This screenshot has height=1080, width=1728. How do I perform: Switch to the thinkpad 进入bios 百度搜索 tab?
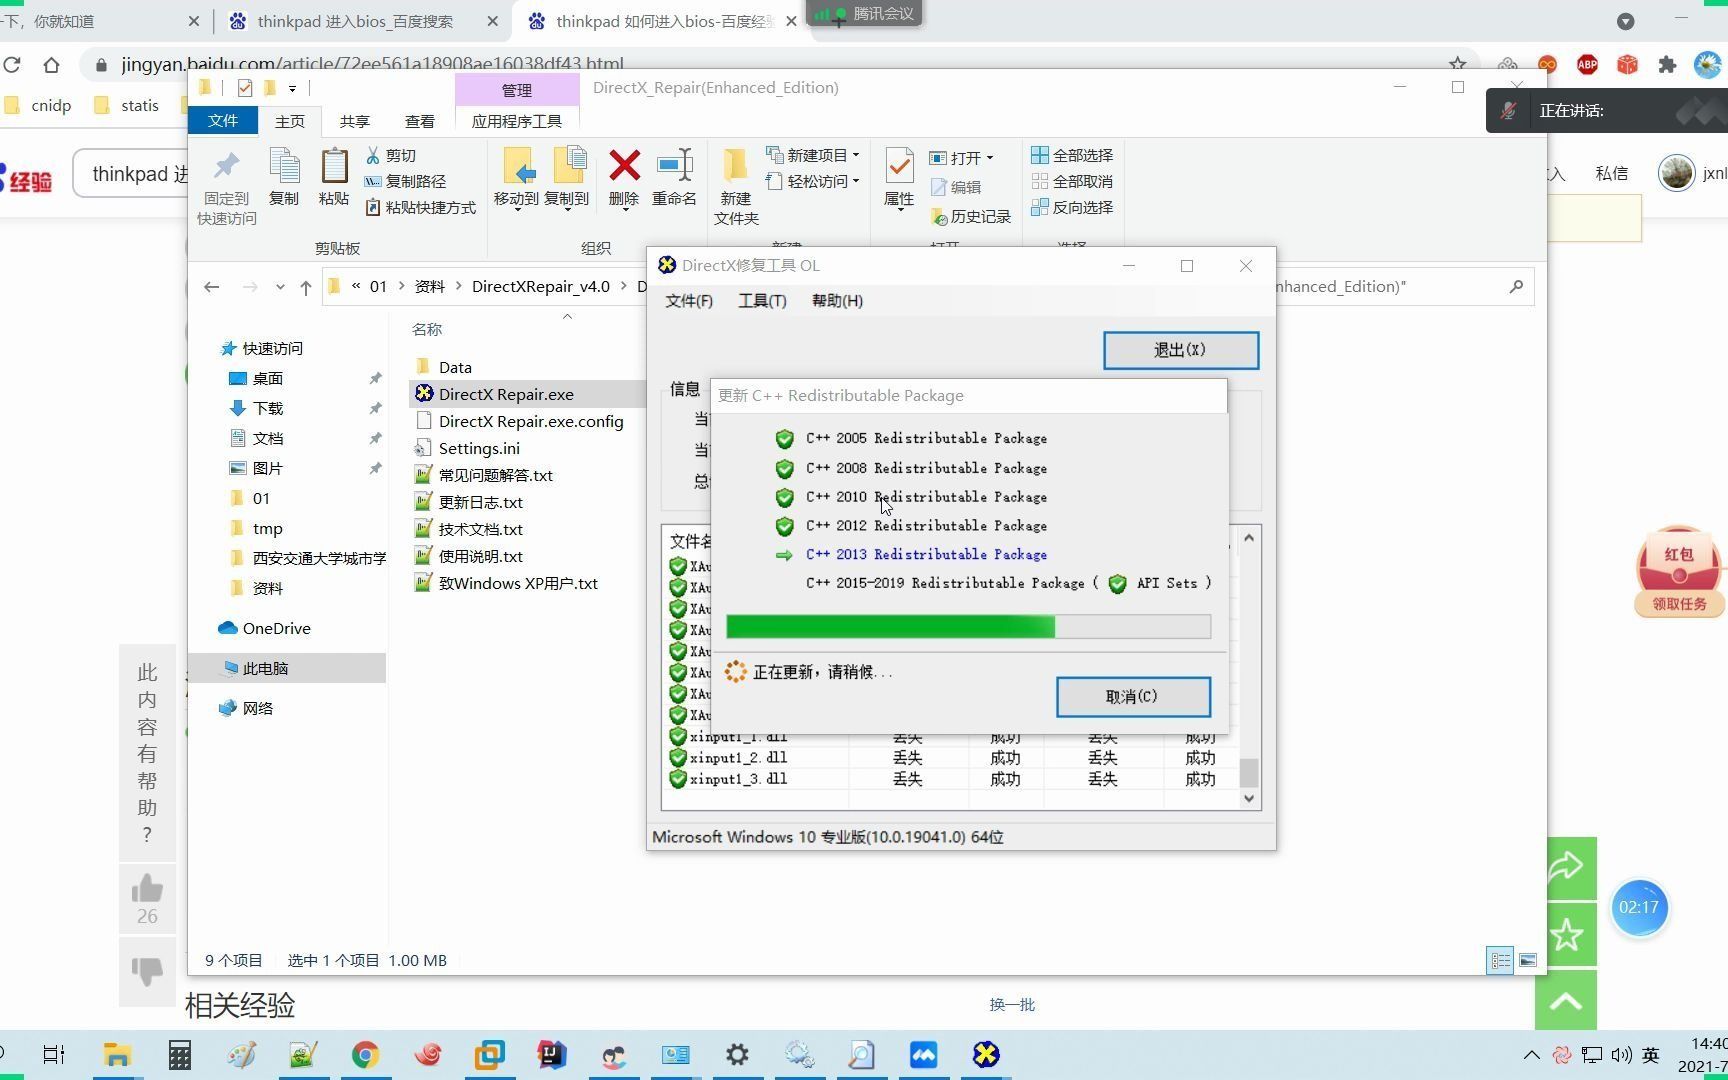pyautogui.click(x=355, y=21)
